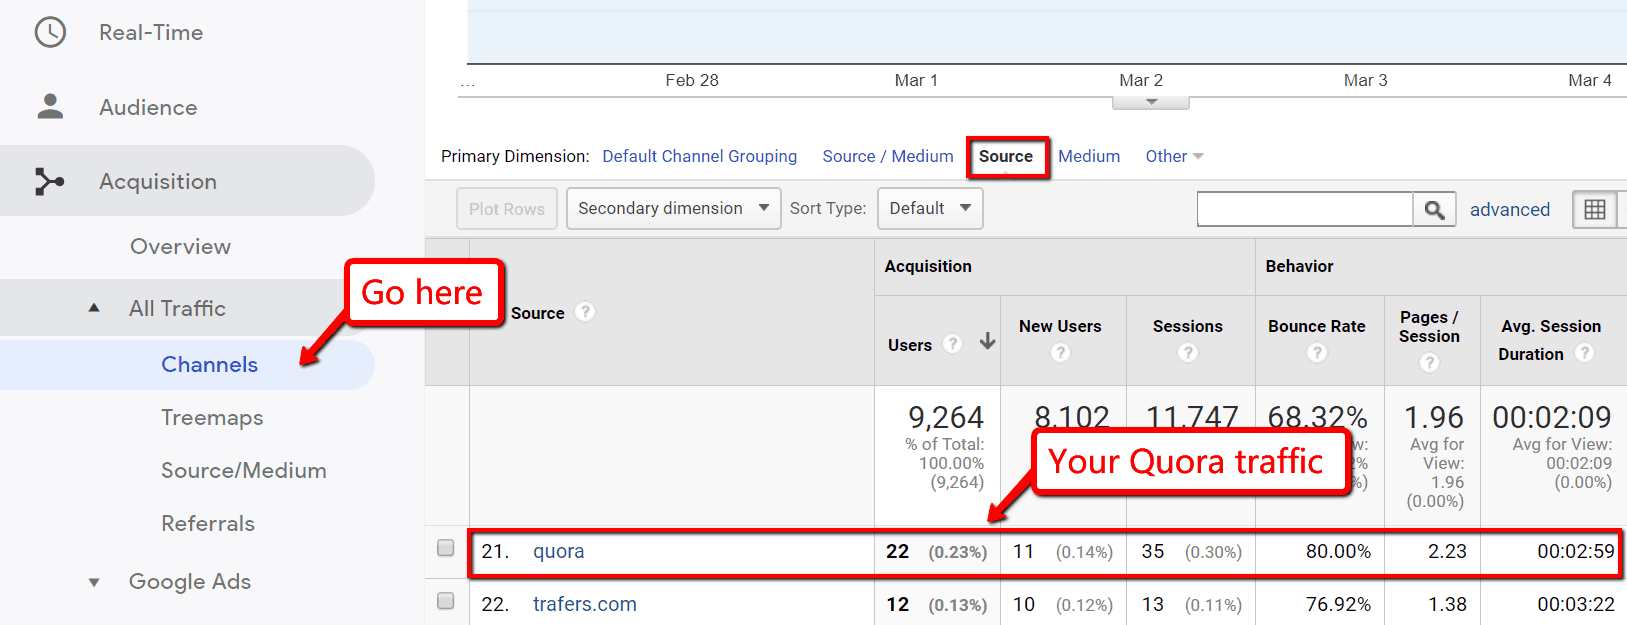Open the trafers.com source link
Image resolution: width=1627 pixels, height=625 pixels.
coord(585,604)
